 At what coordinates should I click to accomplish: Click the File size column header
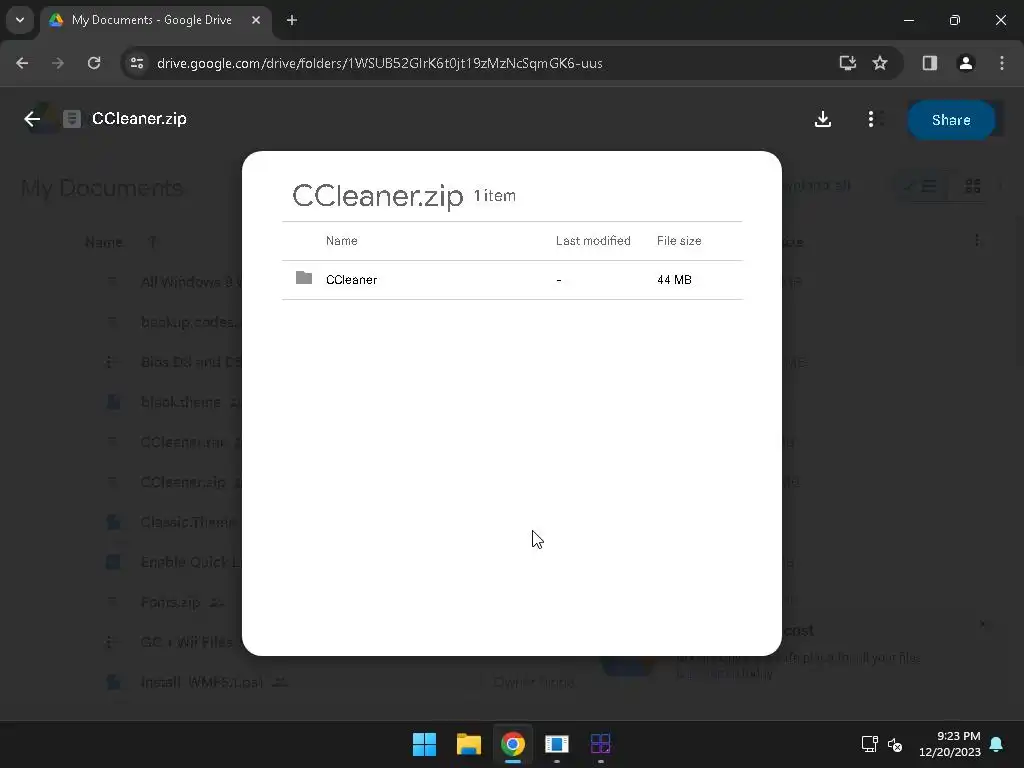(x=679, y=241)
